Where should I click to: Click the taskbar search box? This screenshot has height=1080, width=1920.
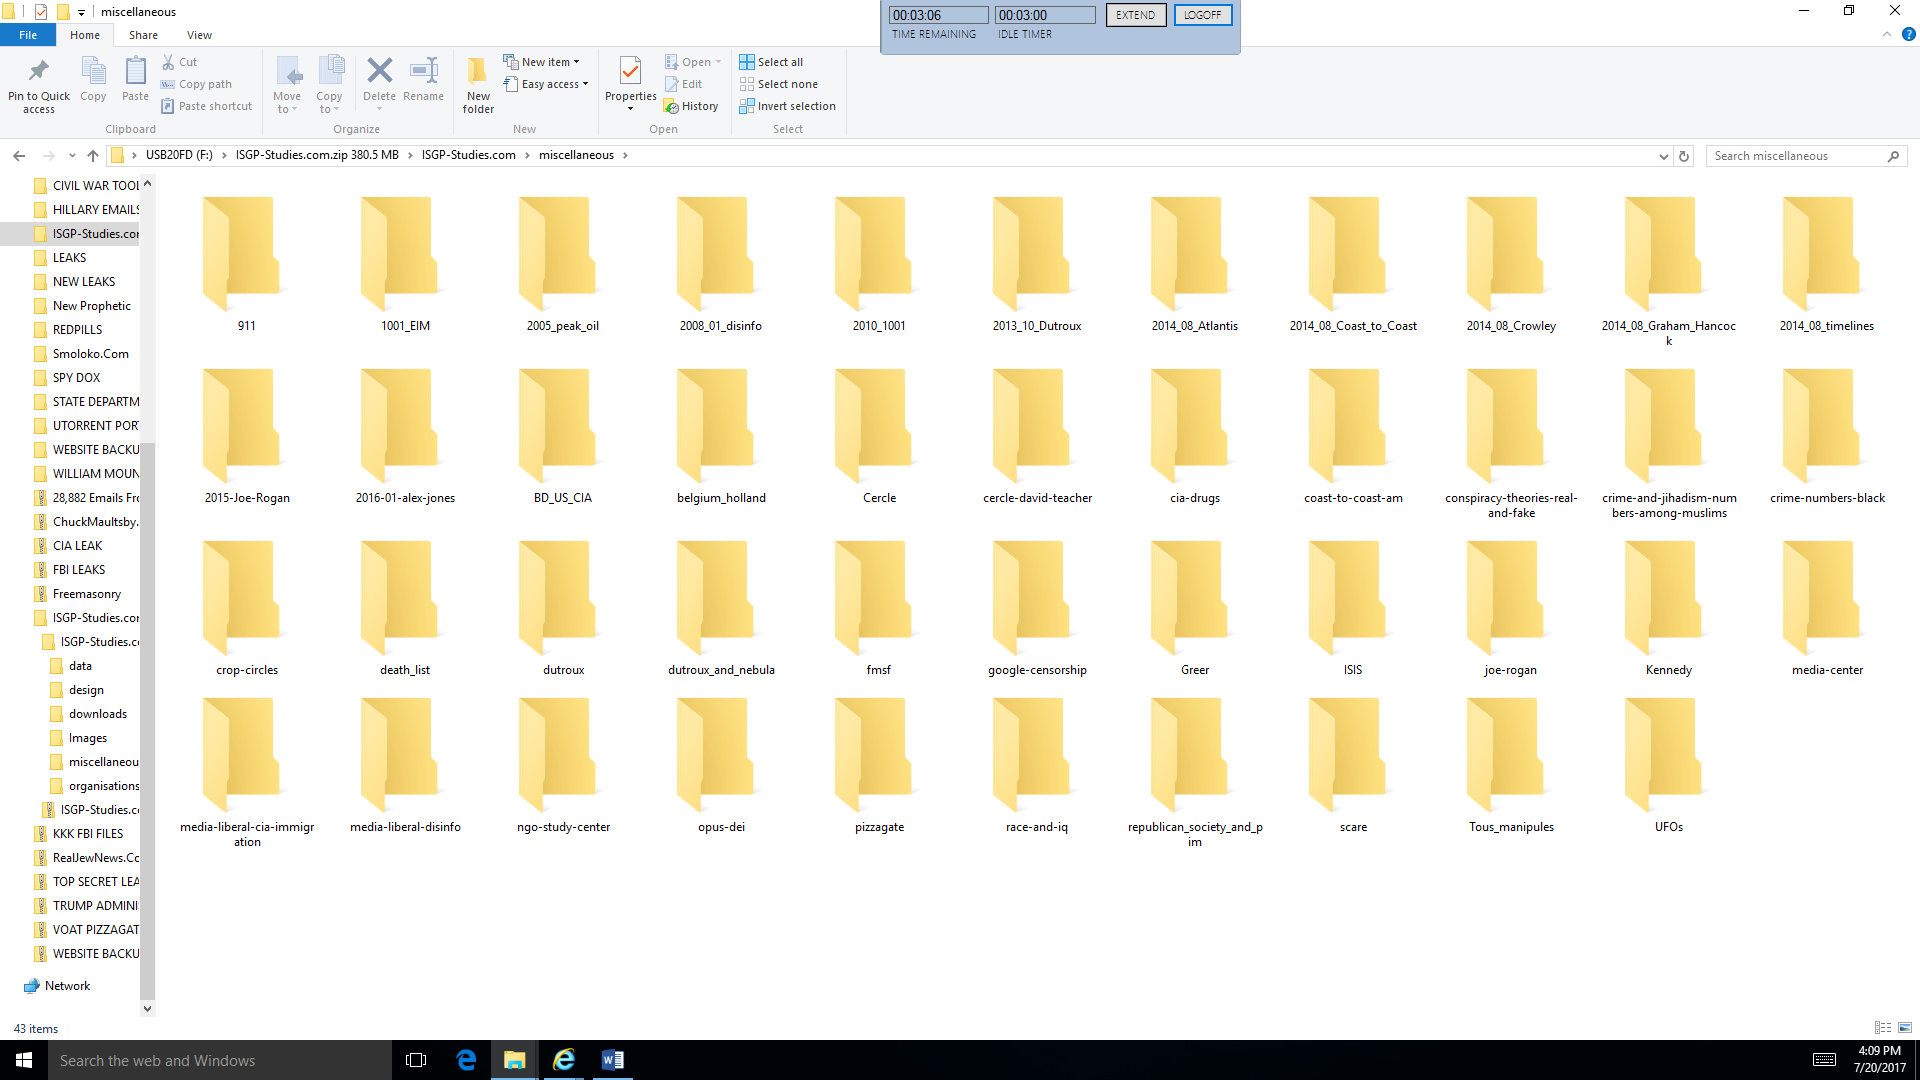220,1060
